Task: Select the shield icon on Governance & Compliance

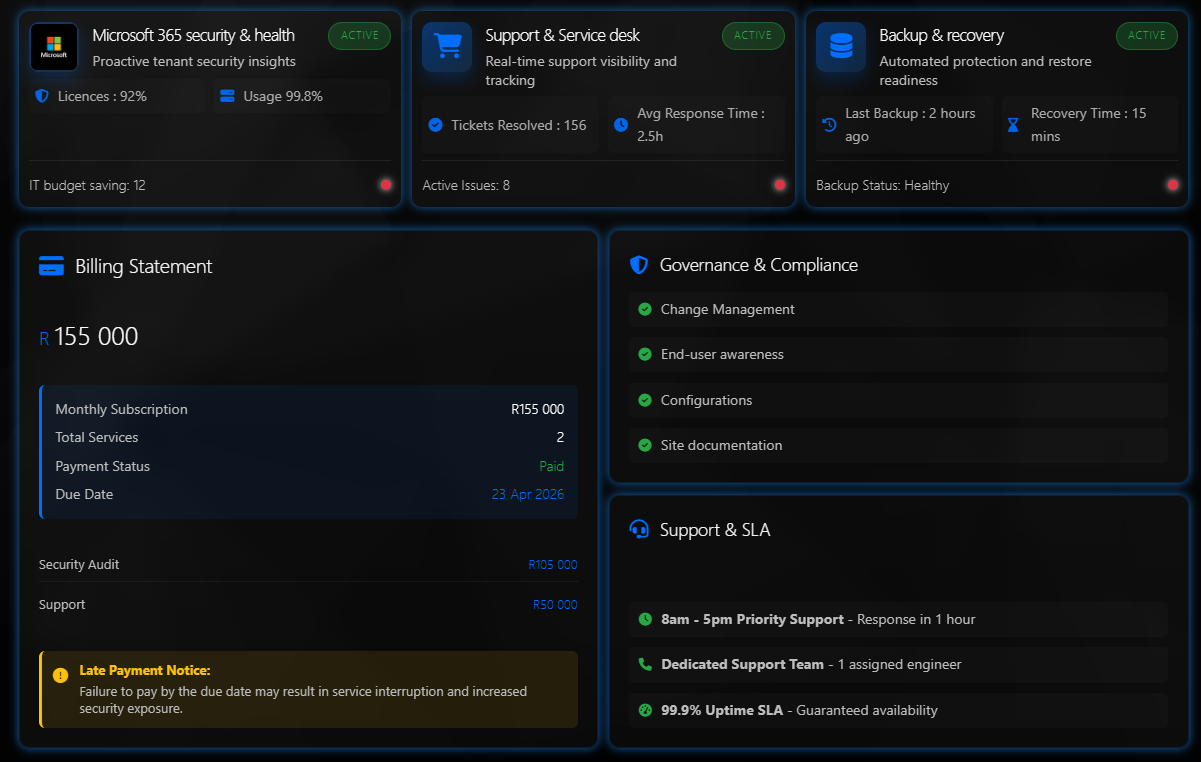Action: point(637,265)
